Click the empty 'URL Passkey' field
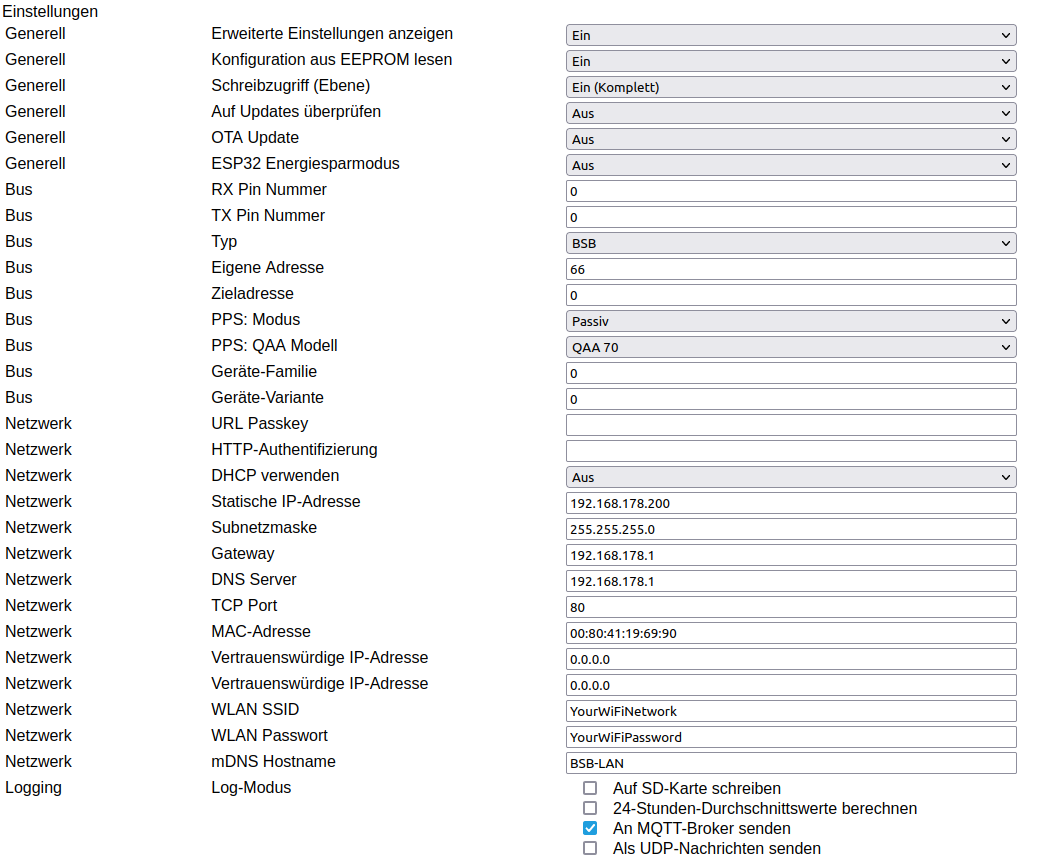The height and width of the screenshot is (862, 1039). point(791,425)
